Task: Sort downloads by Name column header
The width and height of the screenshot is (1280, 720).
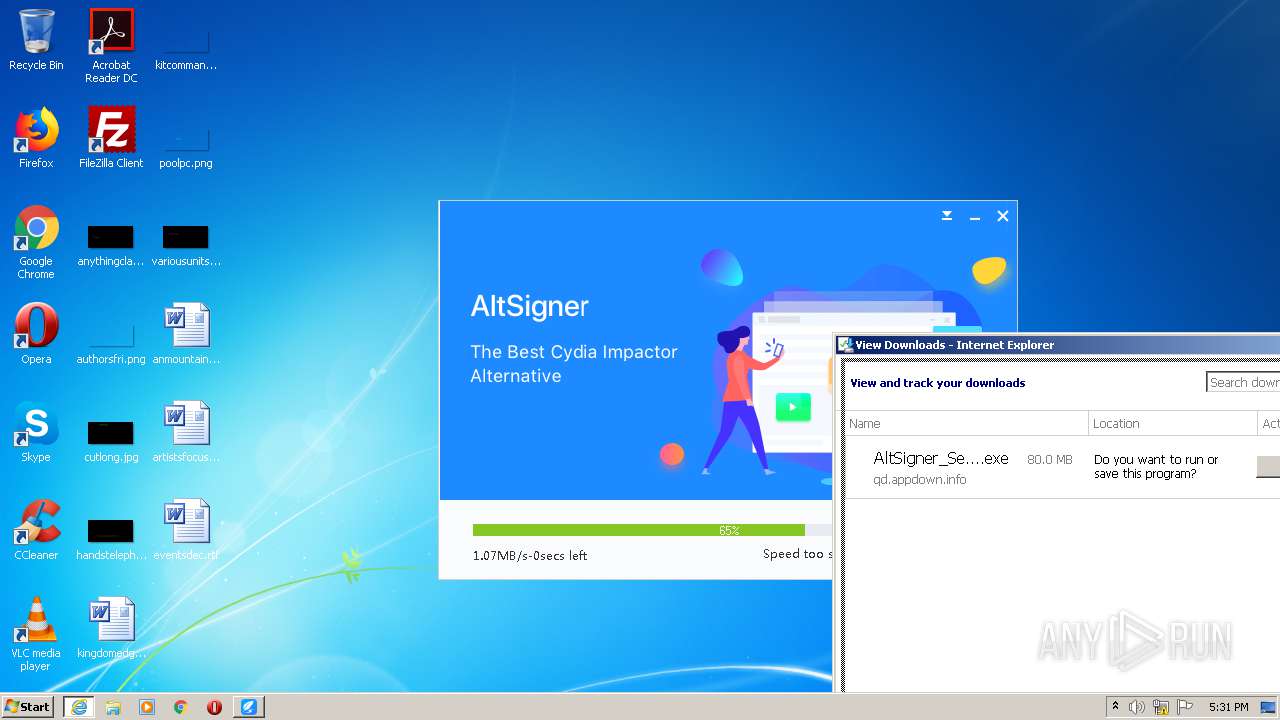Action: pyautogui.click(x=966, y=423)
